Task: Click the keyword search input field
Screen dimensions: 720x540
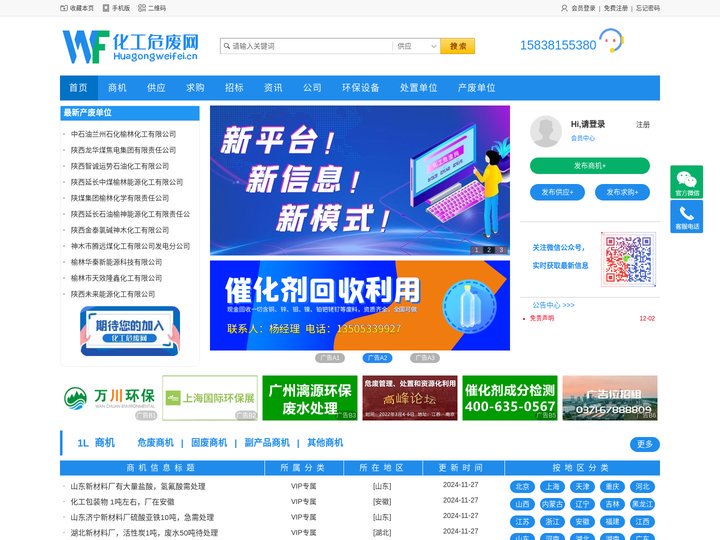Action: point(307,46)
